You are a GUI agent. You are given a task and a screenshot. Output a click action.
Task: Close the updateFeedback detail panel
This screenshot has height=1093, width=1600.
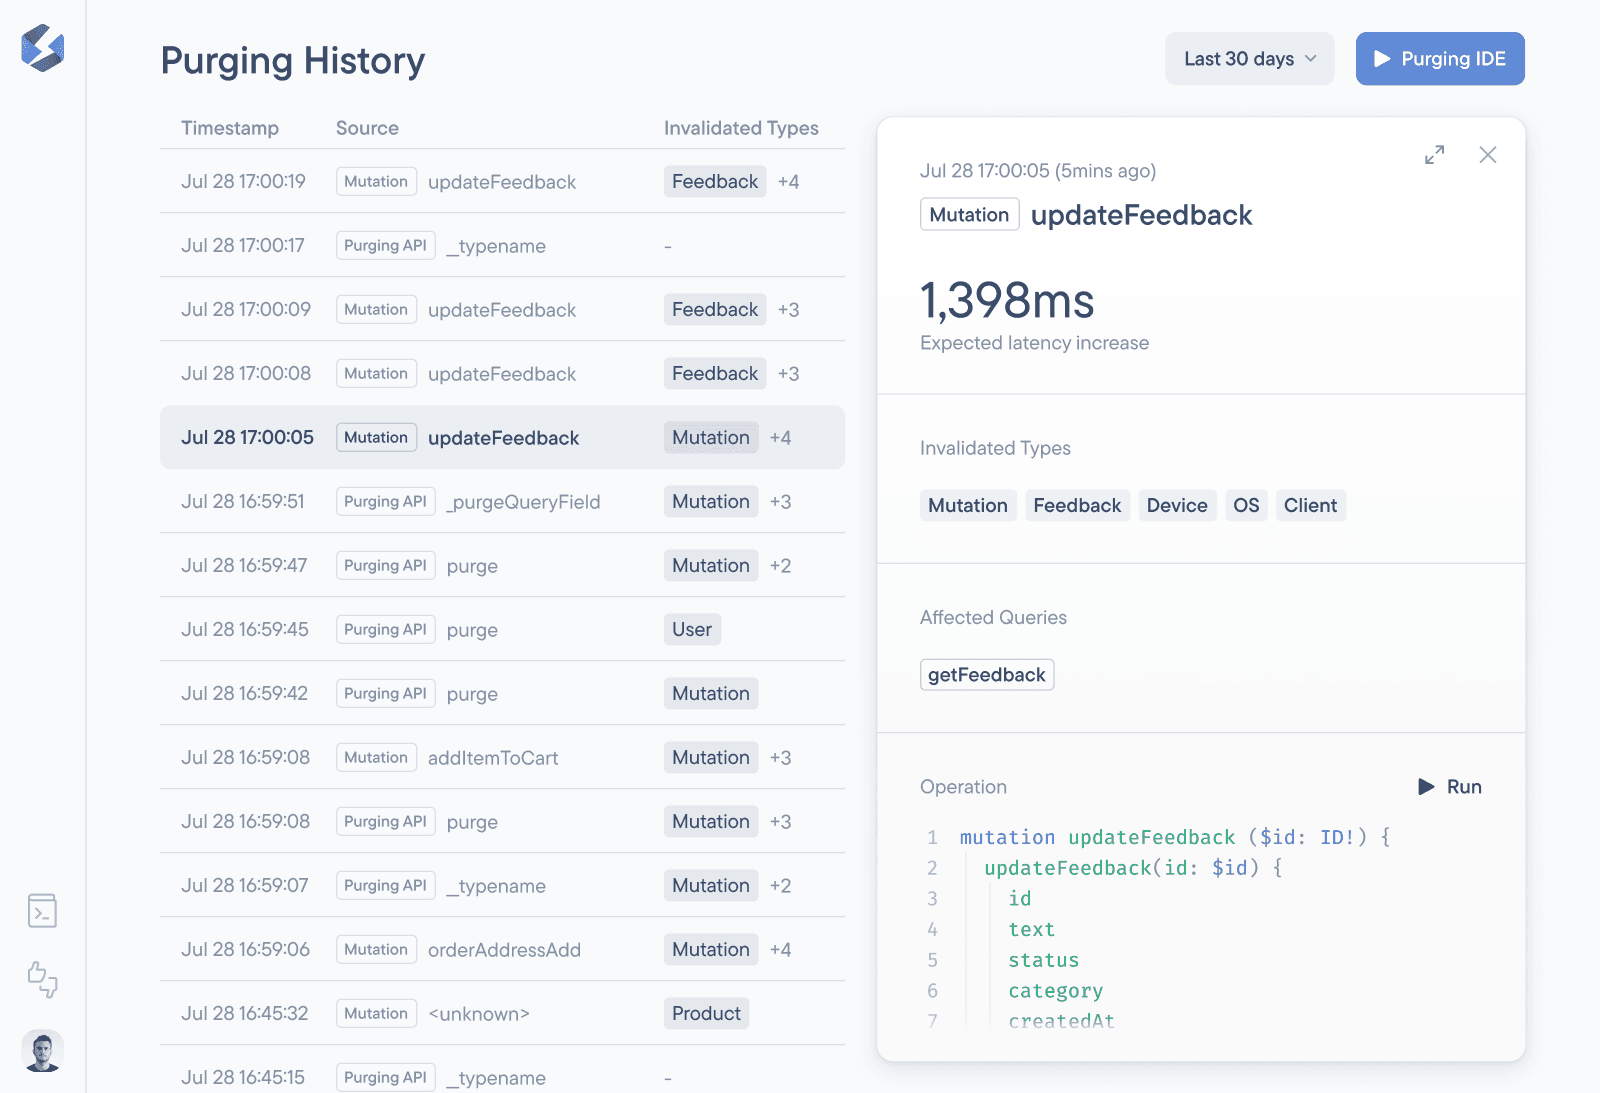pos(1487,155)
